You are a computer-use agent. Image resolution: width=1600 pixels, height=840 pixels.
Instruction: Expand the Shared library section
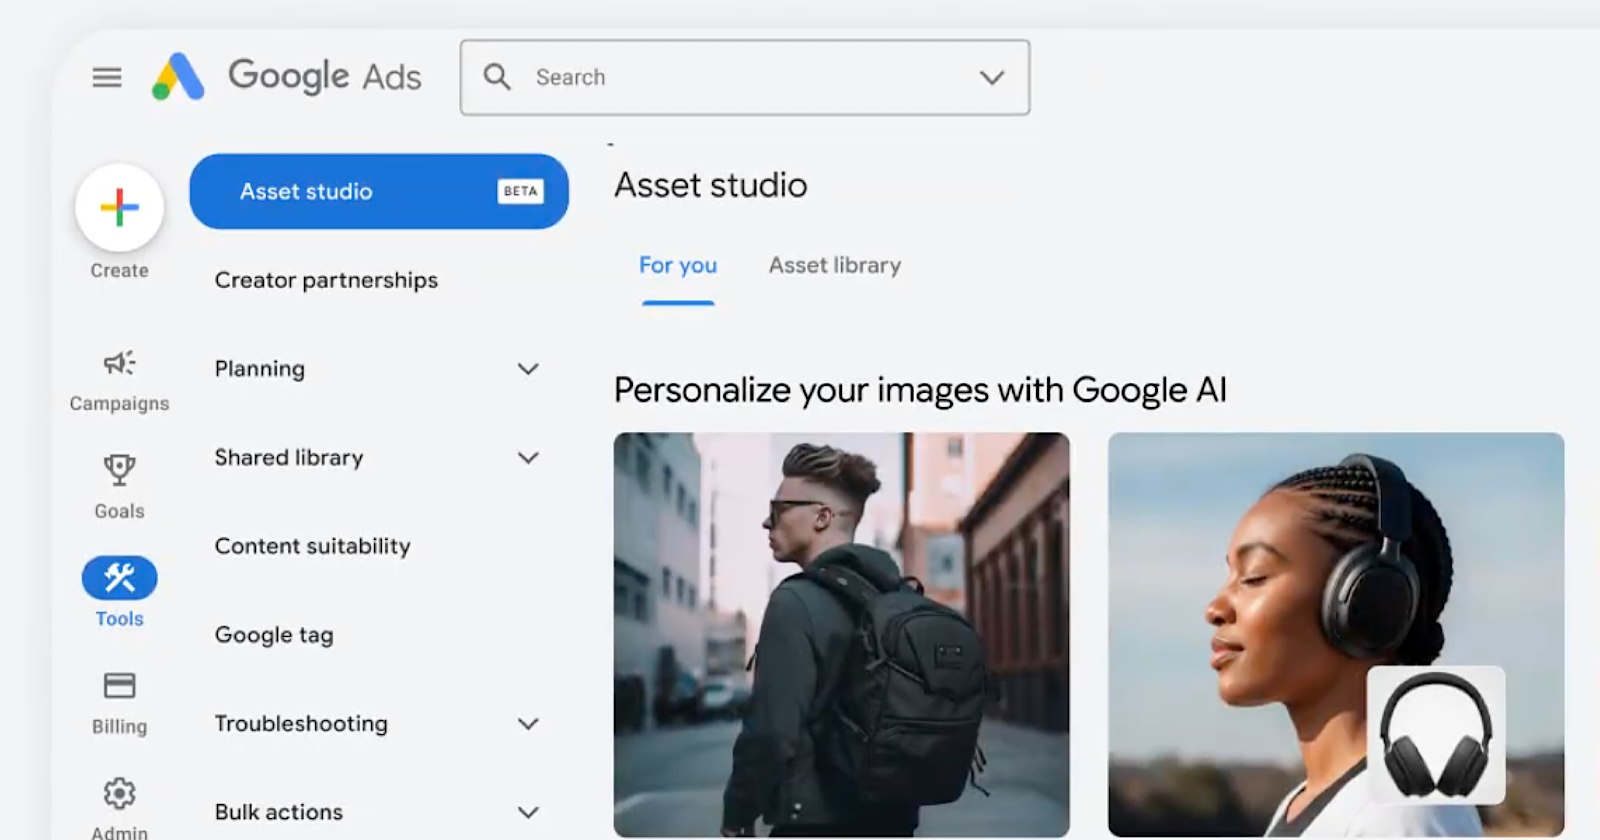pos(528,458)
